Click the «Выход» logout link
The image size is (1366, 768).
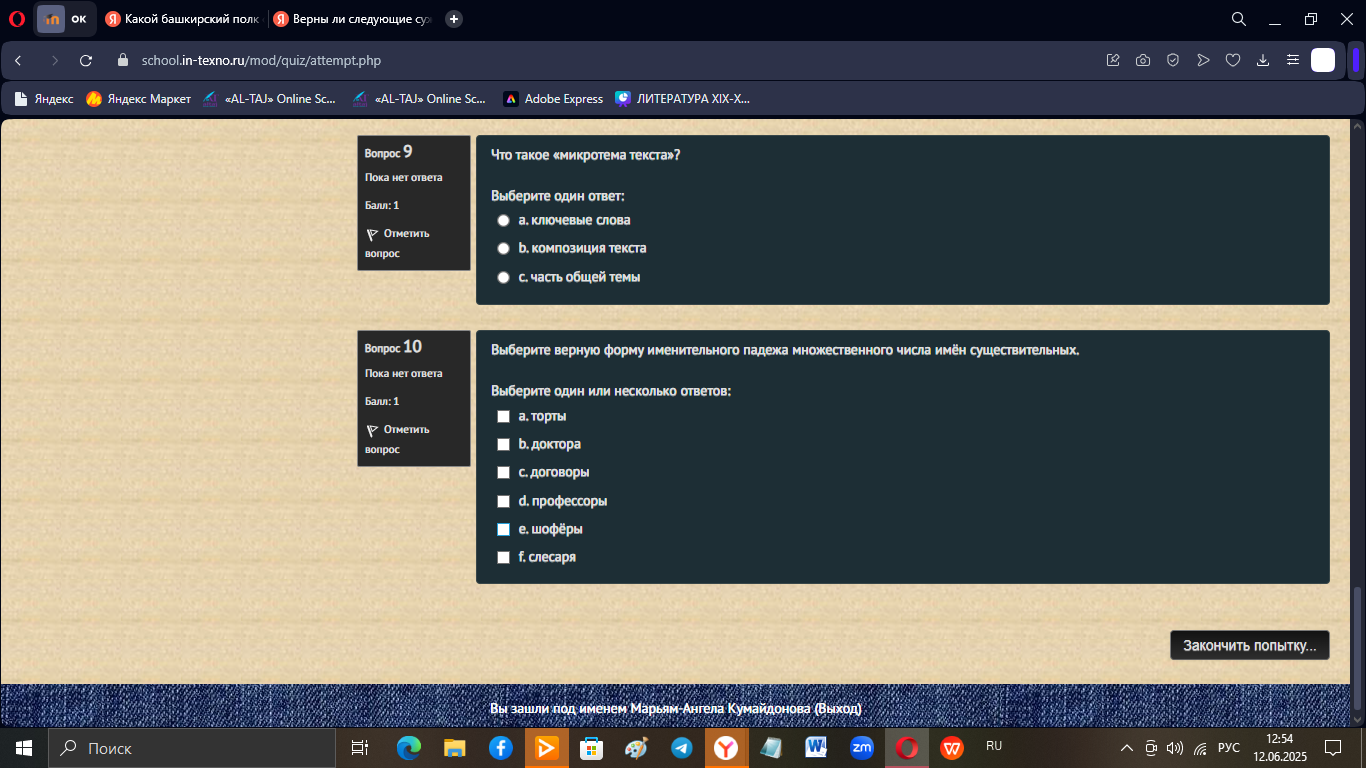838,709
